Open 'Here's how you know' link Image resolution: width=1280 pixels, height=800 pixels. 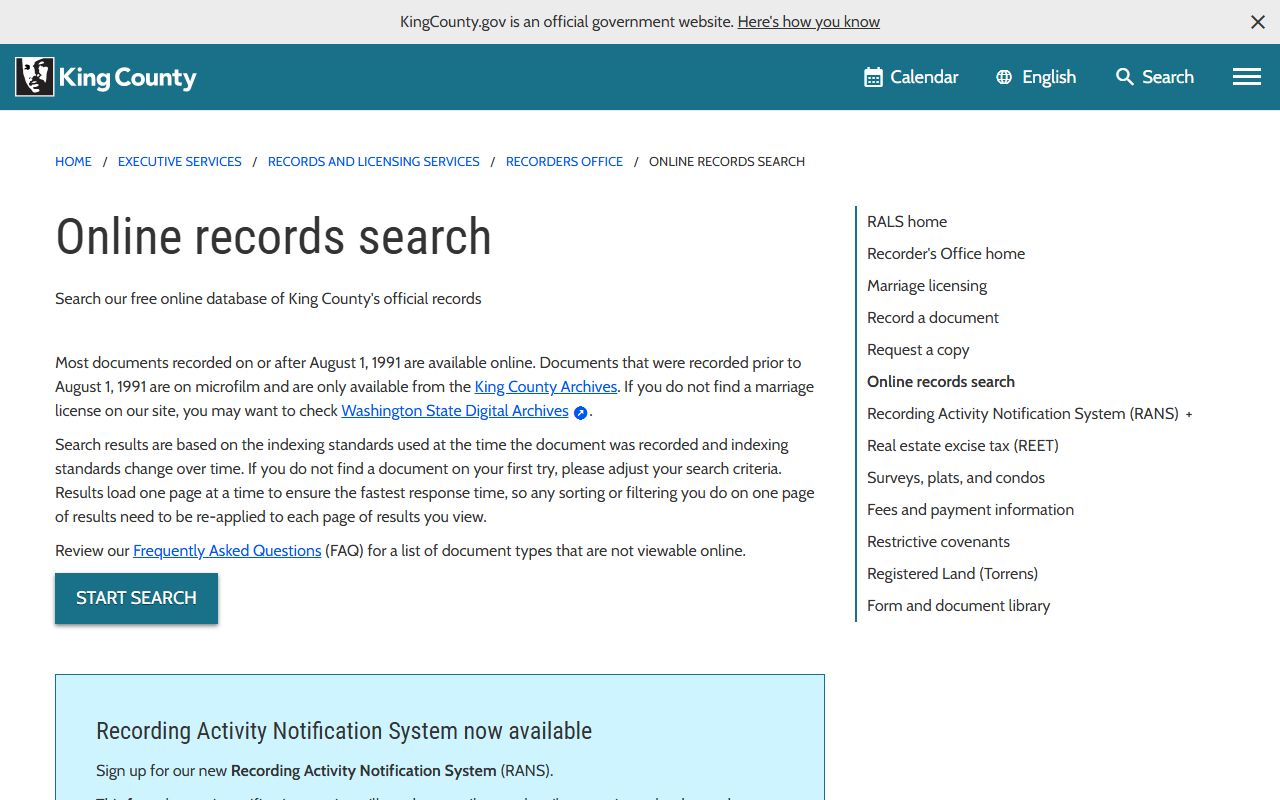point(809,22)
